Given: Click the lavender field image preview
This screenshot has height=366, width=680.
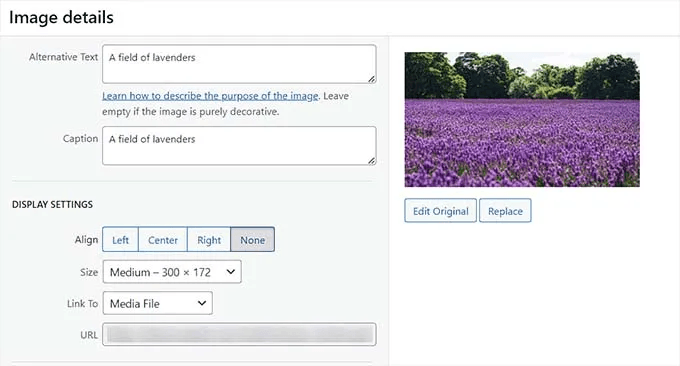Looking at the screenshot, I should click(x=522, y=120).
